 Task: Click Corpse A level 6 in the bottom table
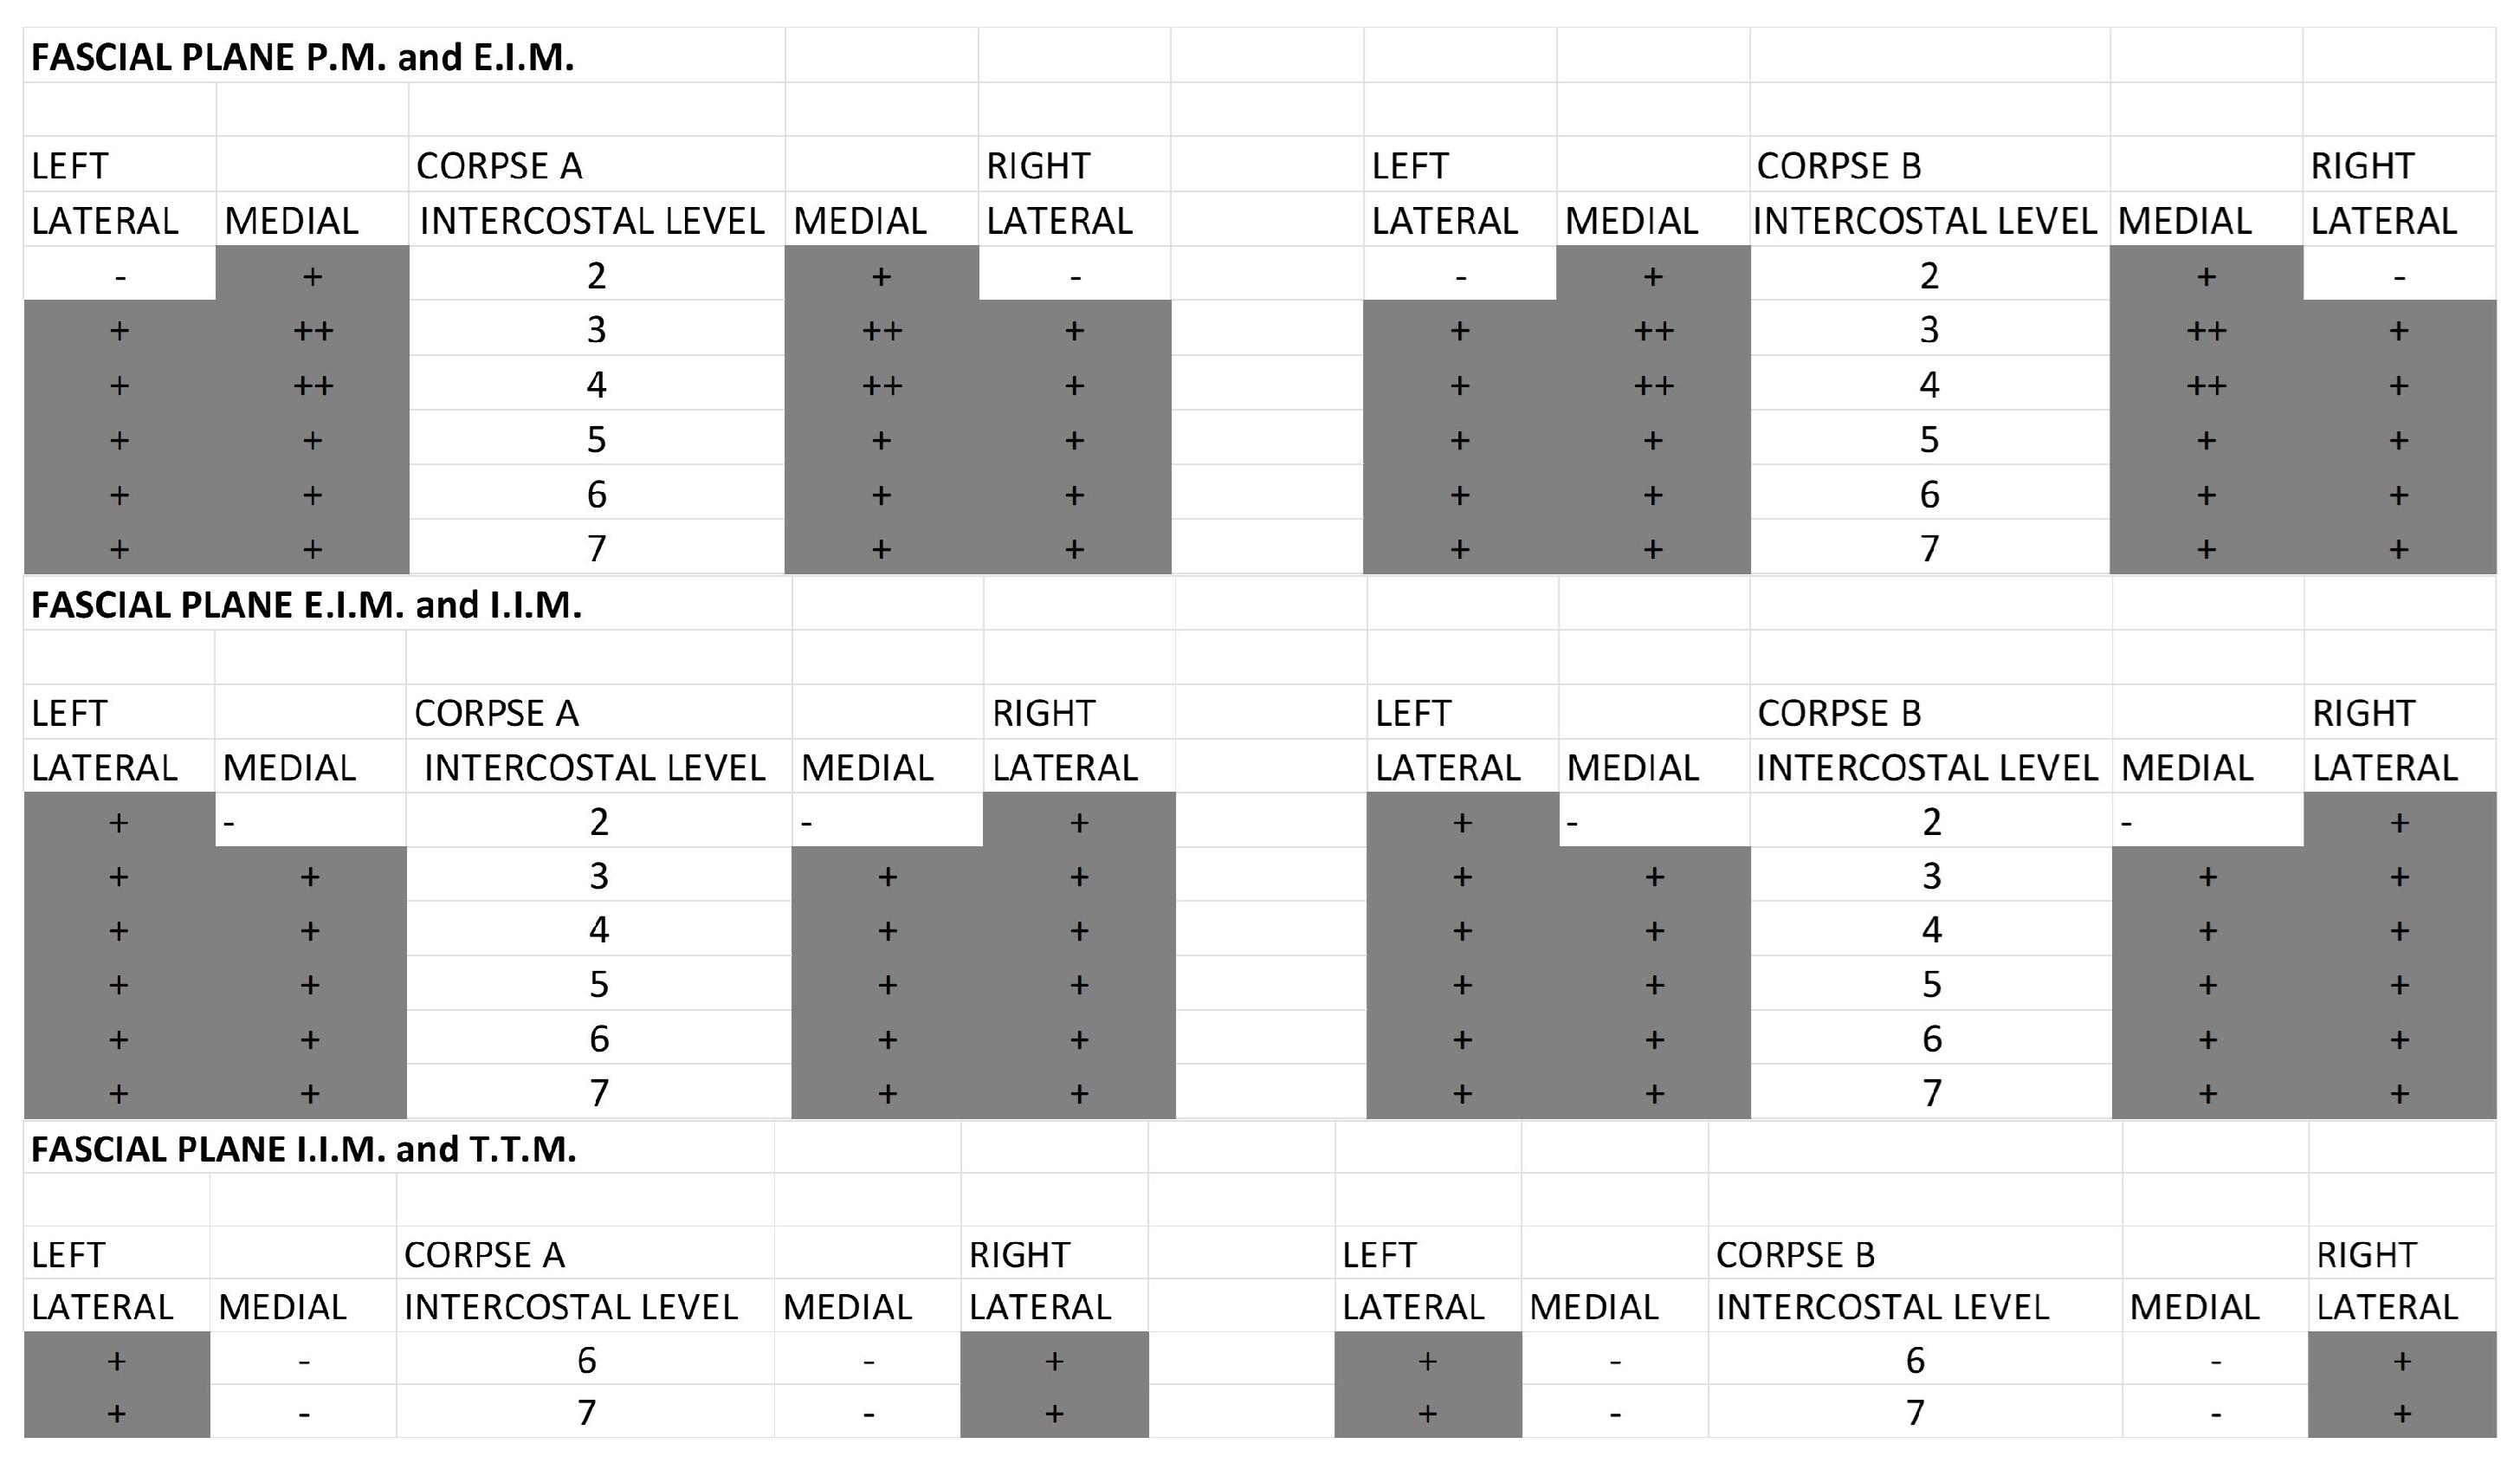click(586, 1360)
